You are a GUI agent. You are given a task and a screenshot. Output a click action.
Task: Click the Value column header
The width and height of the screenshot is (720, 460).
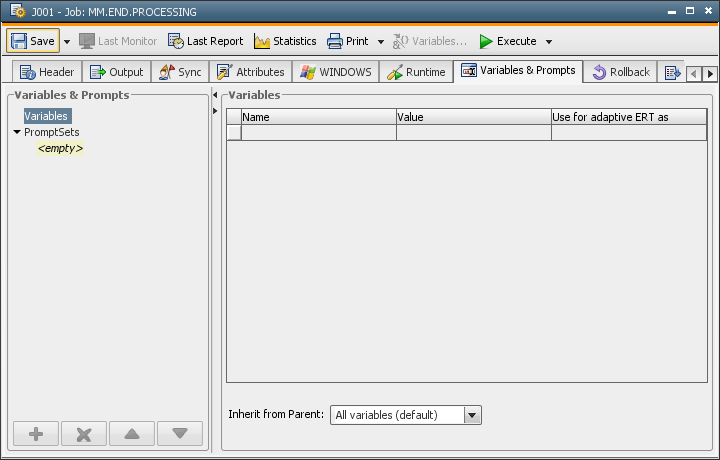[x=473, y=117]
